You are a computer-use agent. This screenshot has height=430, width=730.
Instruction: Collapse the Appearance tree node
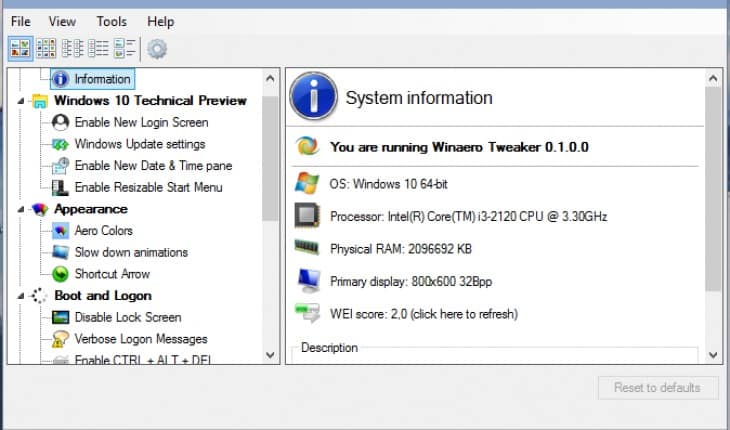click(21, 209)
